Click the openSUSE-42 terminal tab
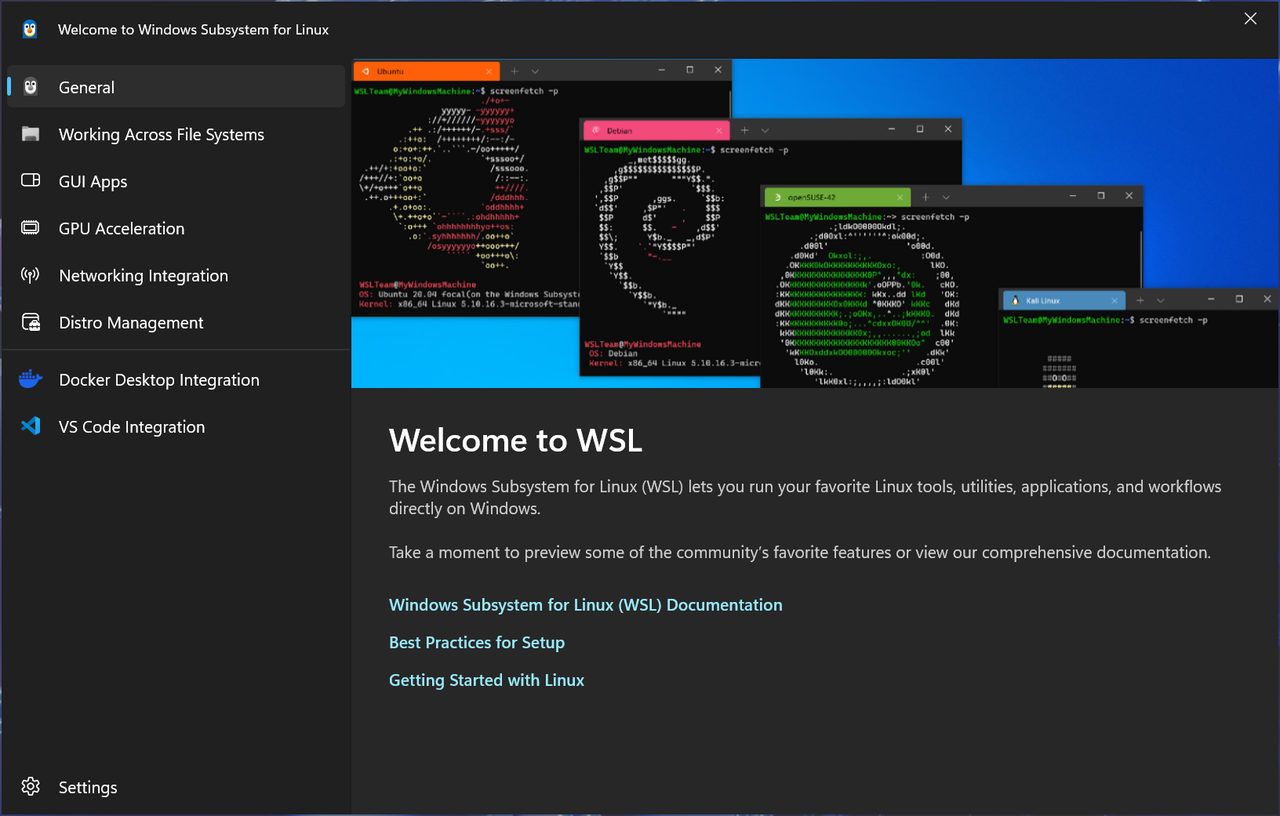The height and width of the screenshot is (816, 1280). 830,196
